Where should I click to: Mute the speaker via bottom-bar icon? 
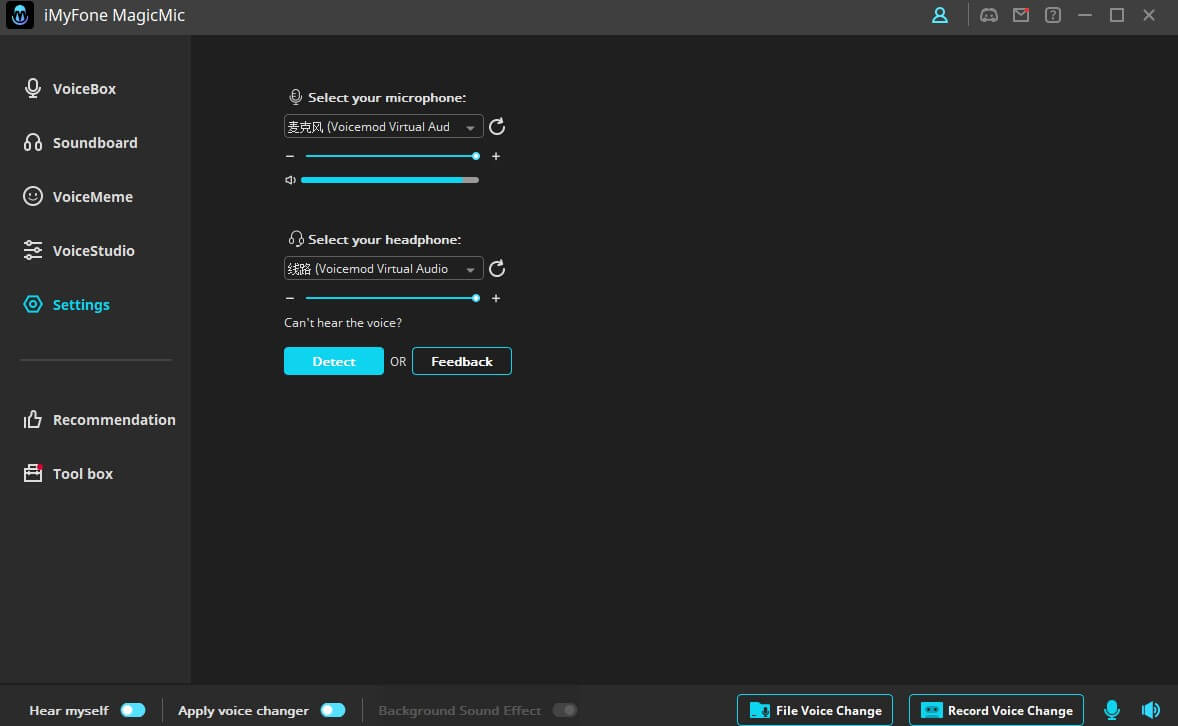tap(1151, 709)
